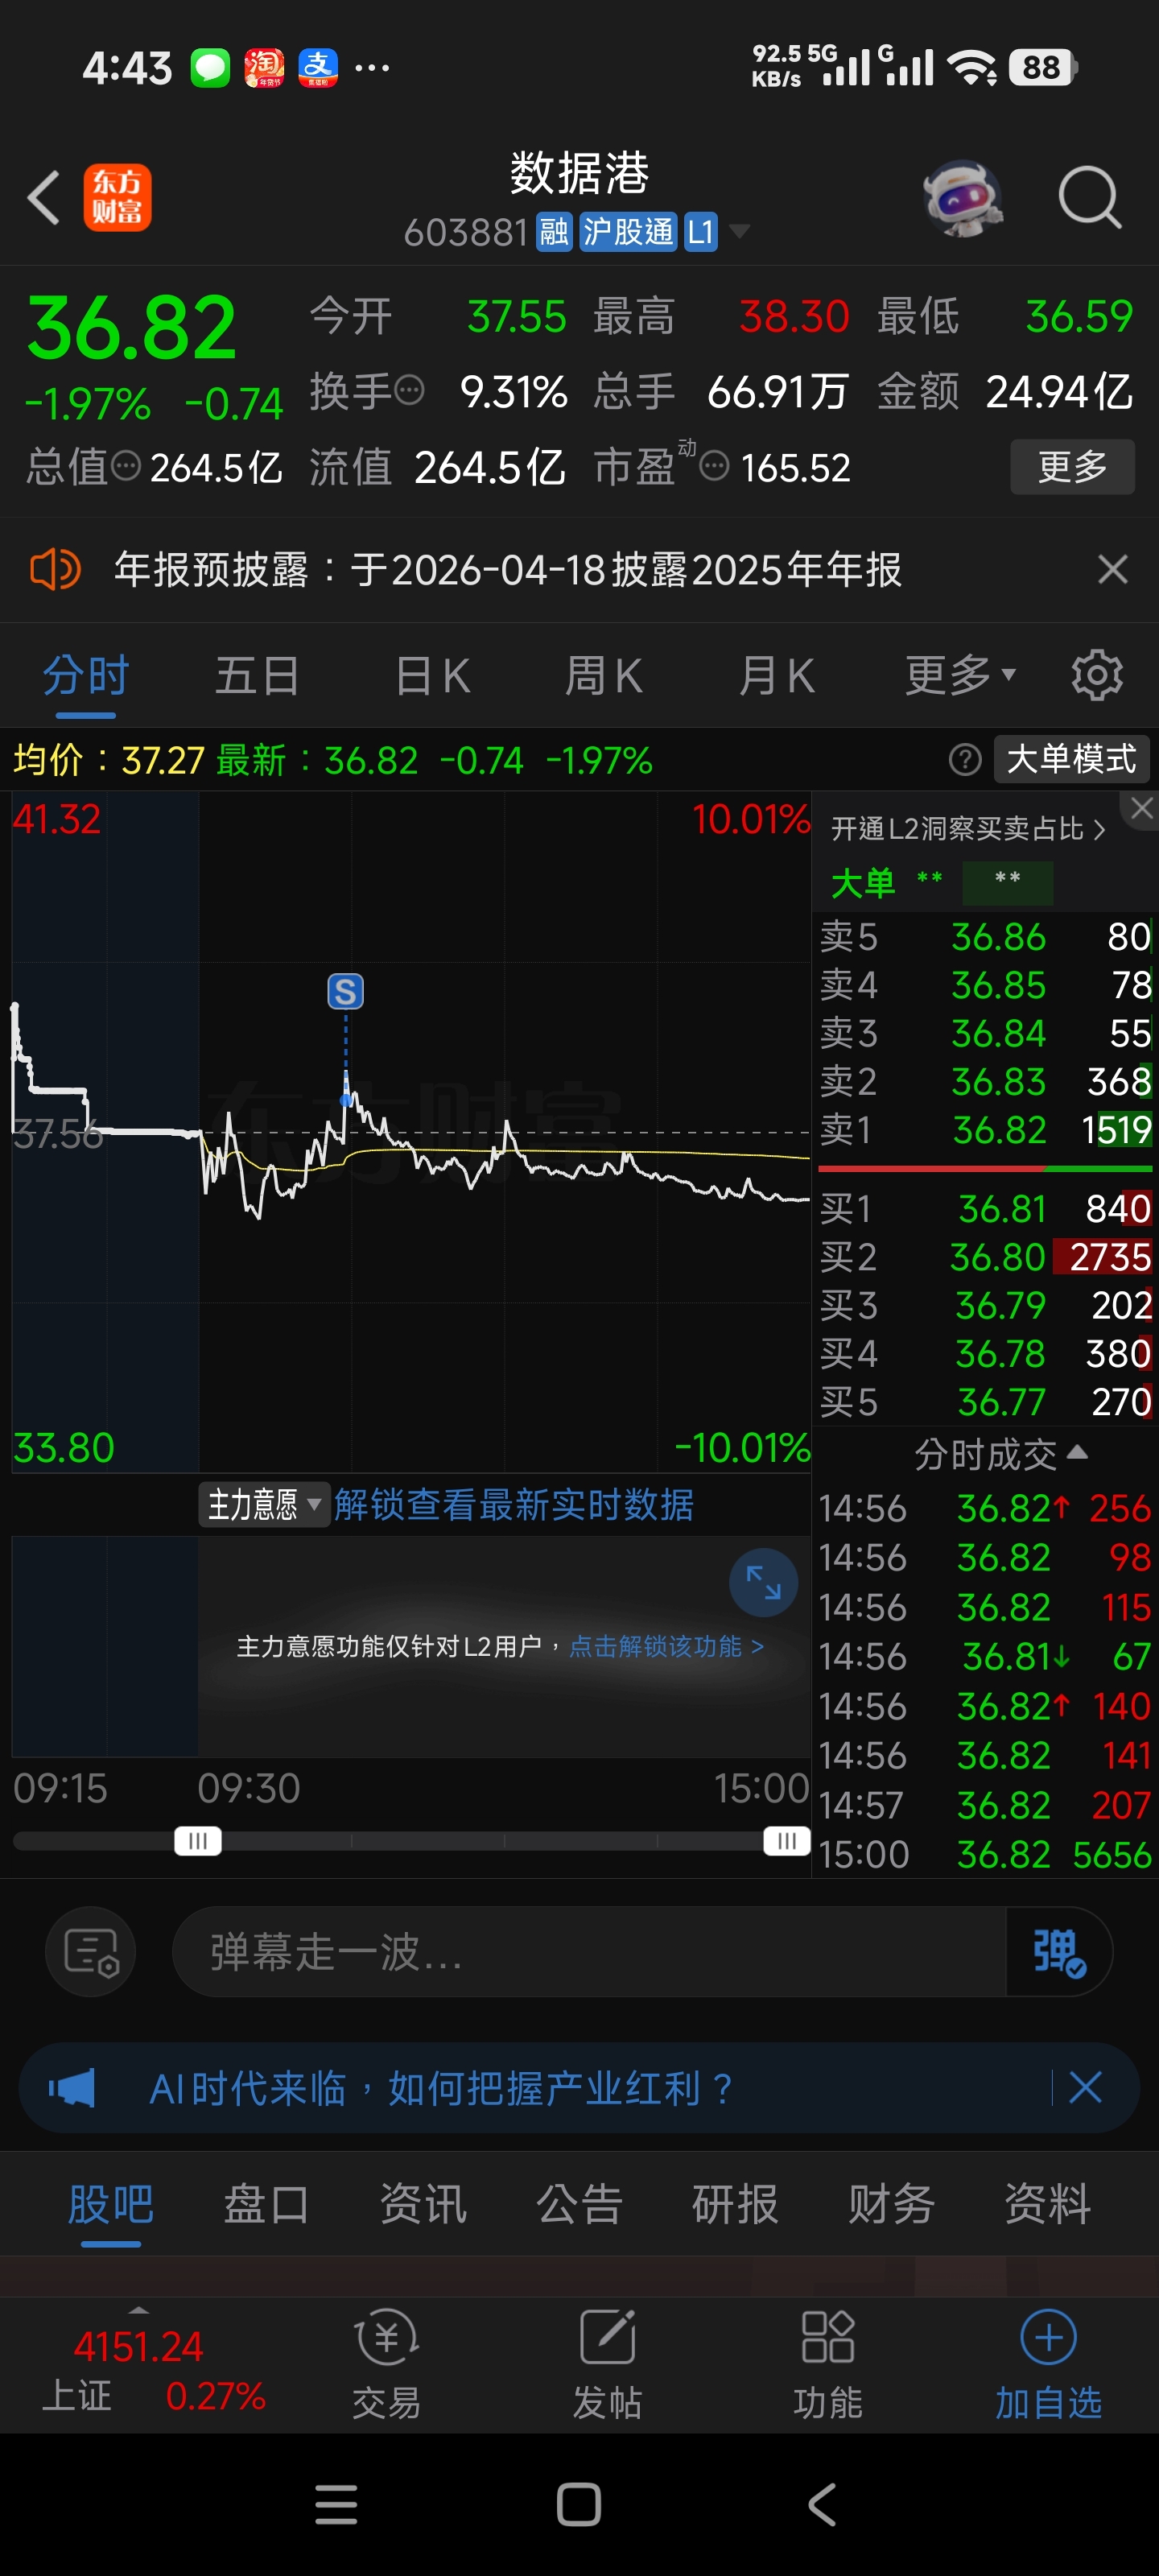Tap the 东方财富 logo icon
The width and height of the screenshot is (1159, 2576).
pos(117,197)
